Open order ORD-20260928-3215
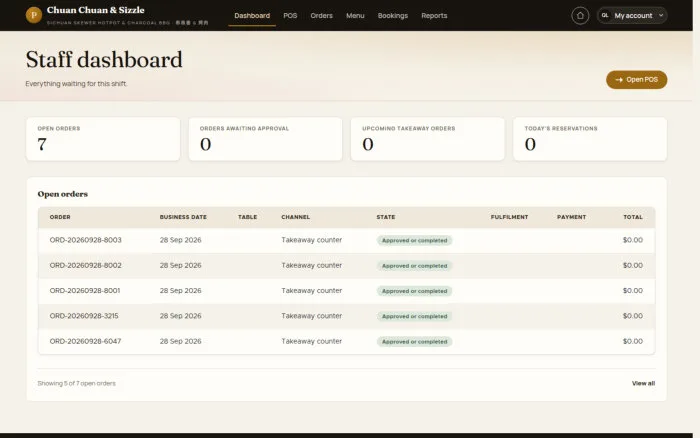The image size is (700, 438). click(84, 316)
